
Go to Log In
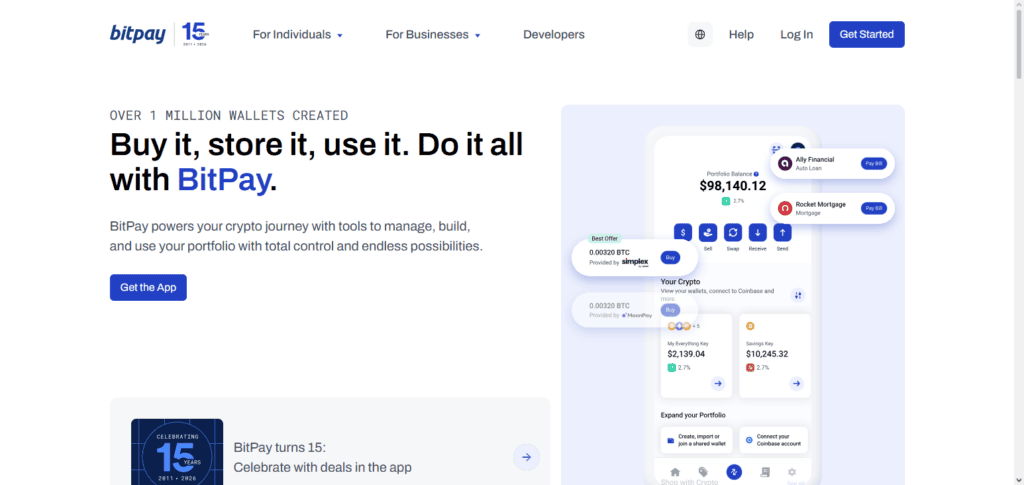797,35
